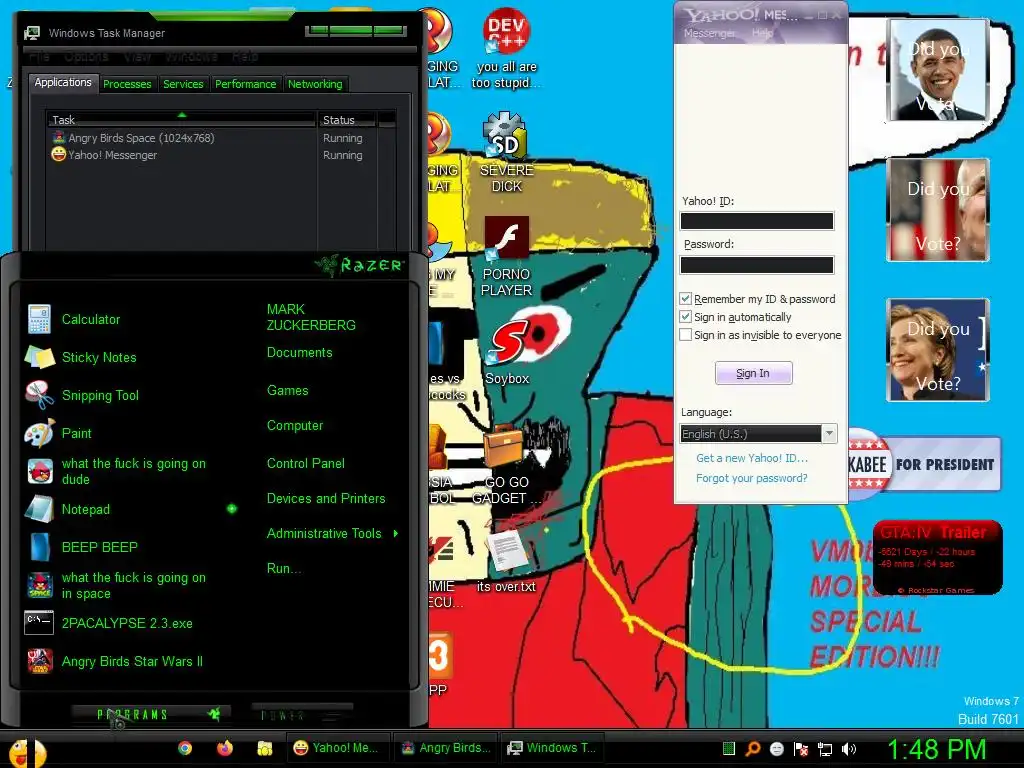
Task: Enable Sign in as invisible to everyone
Action: tap(685, 334)
